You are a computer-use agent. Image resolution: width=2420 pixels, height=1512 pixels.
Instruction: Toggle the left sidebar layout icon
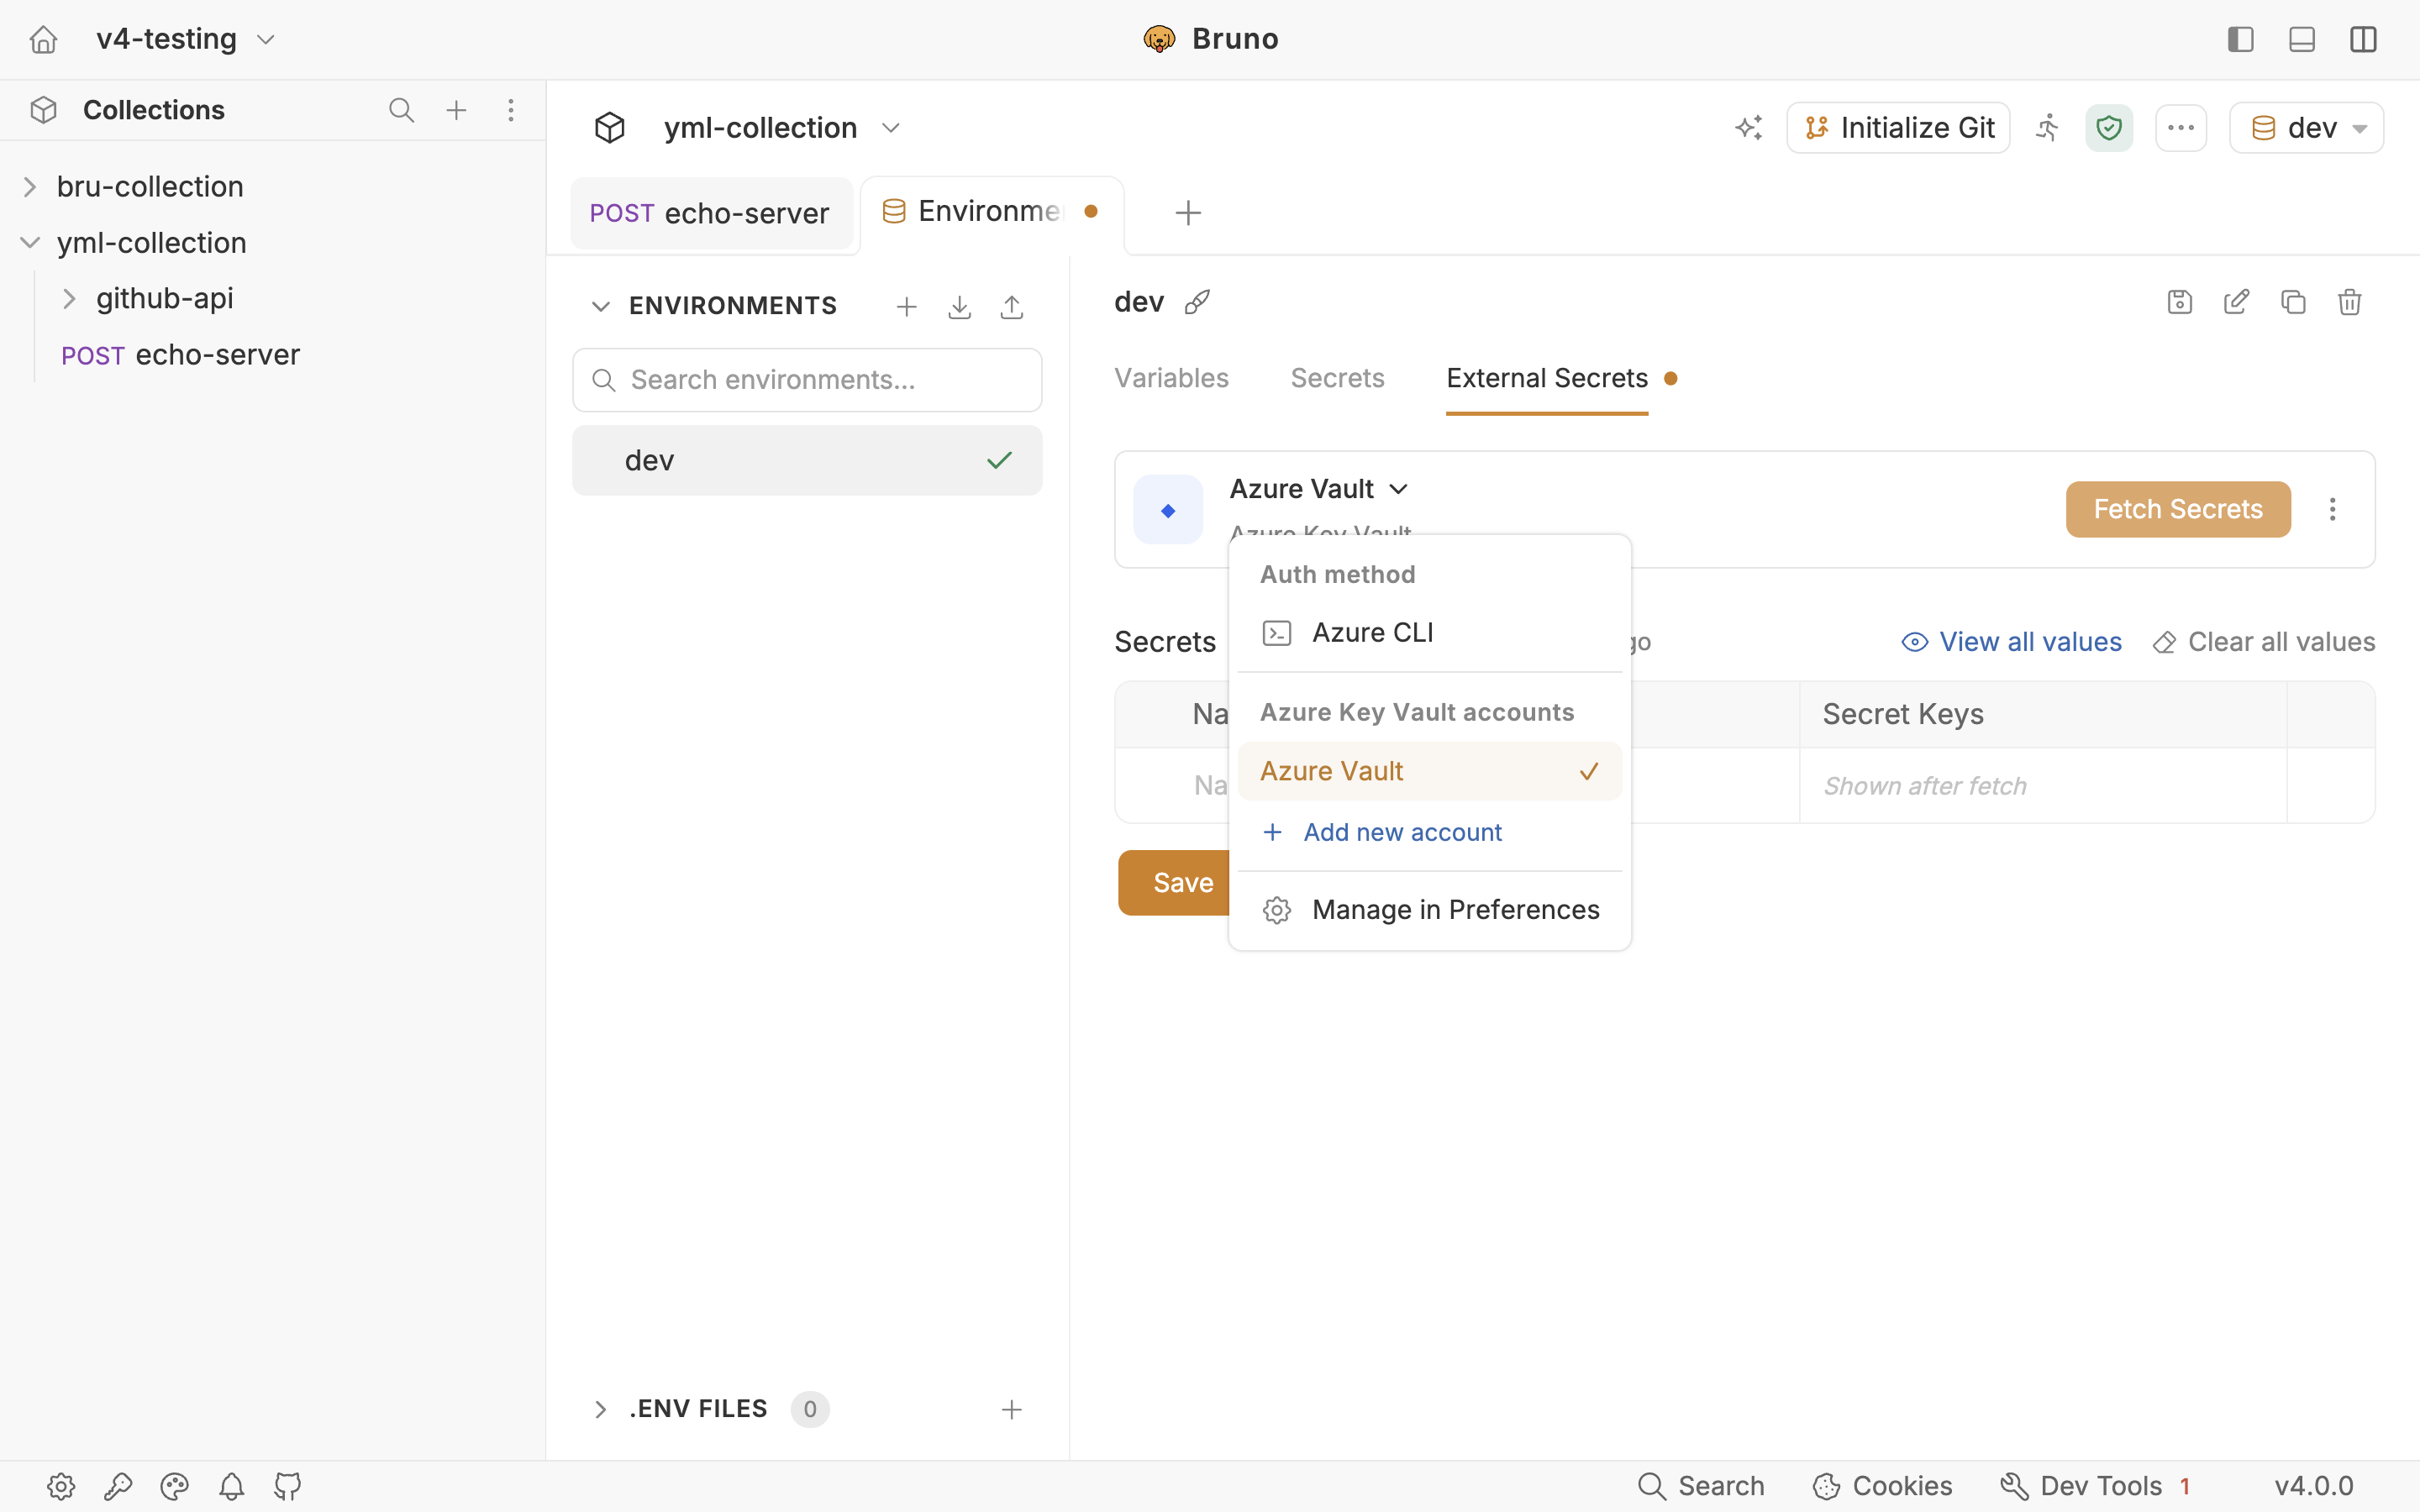click(2241, 39)
